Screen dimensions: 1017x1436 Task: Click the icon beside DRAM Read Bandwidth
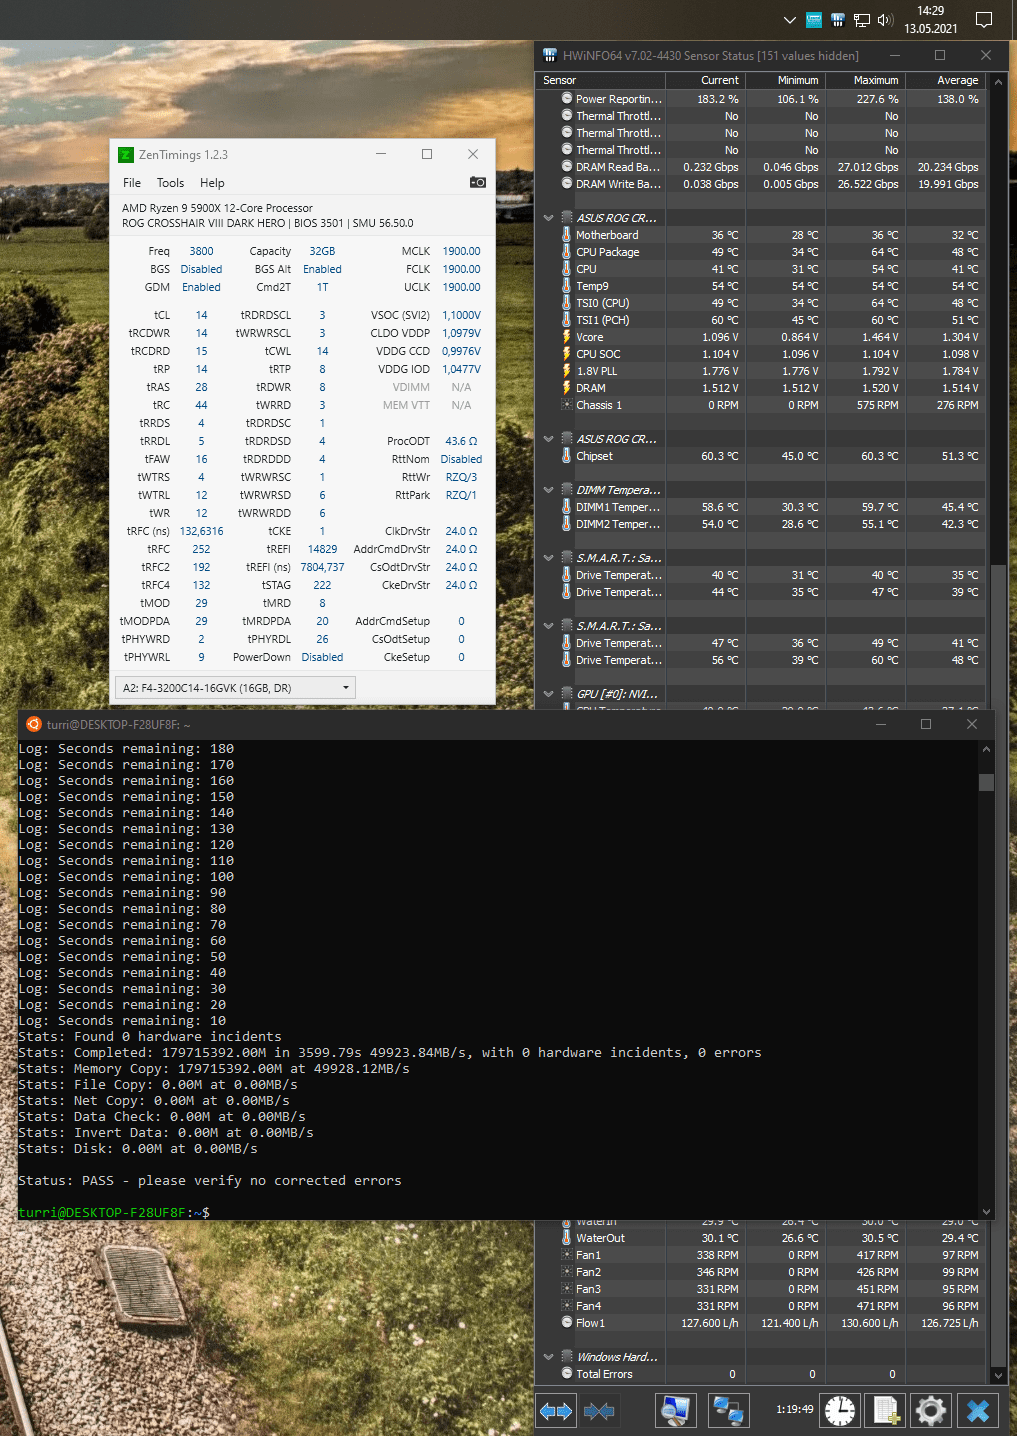click(567, 167)
